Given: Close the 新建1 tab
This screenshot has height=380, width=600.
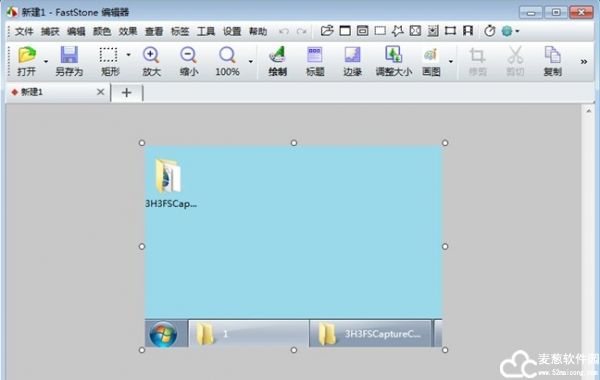Looking at the screenshot, I should point(100,92).
